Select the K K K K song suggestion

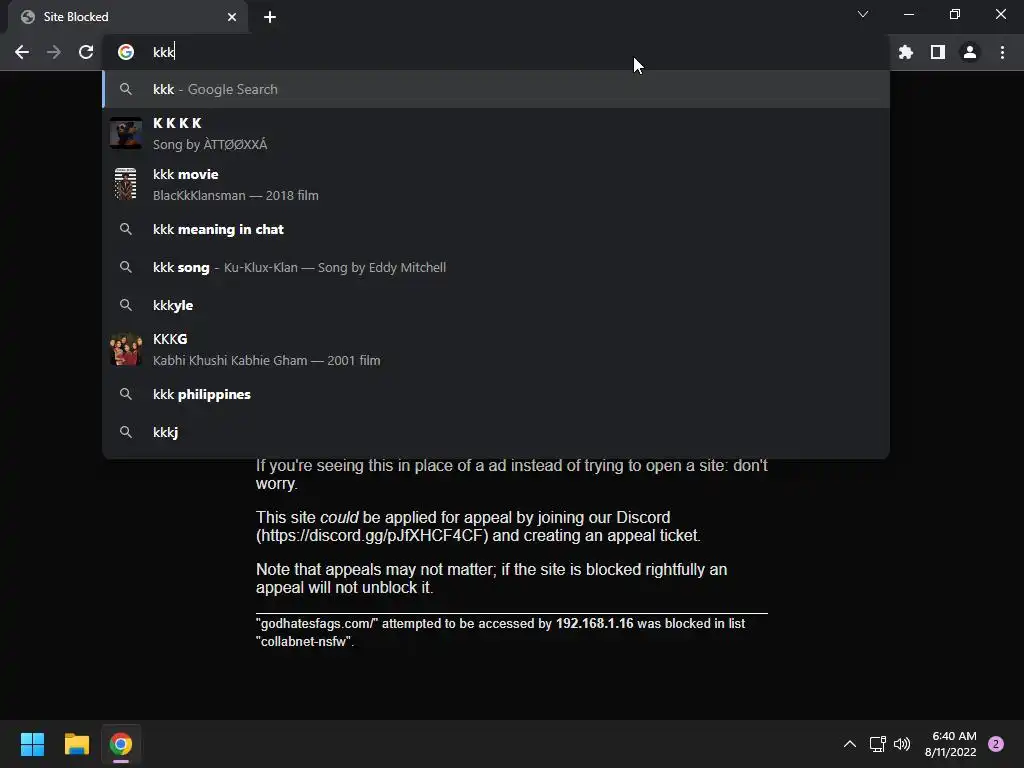496,134
